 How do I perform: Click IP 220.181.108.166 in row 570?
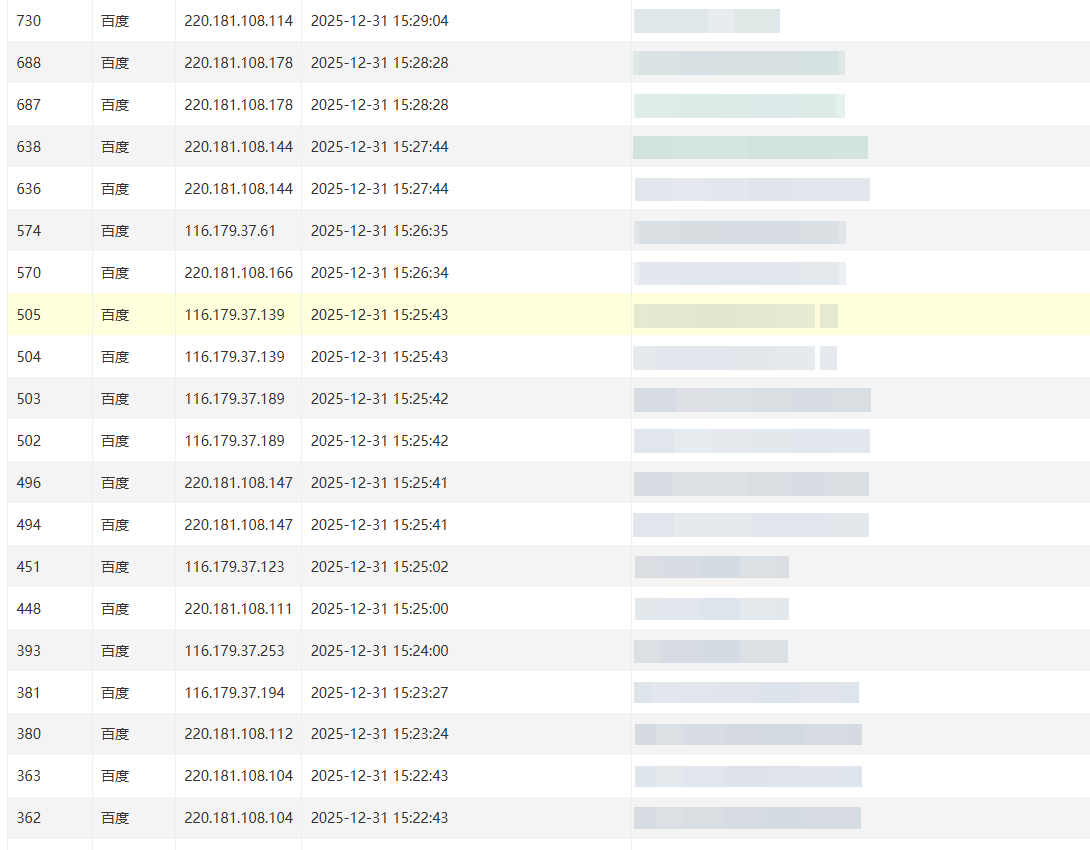click(x=238, y=273)
